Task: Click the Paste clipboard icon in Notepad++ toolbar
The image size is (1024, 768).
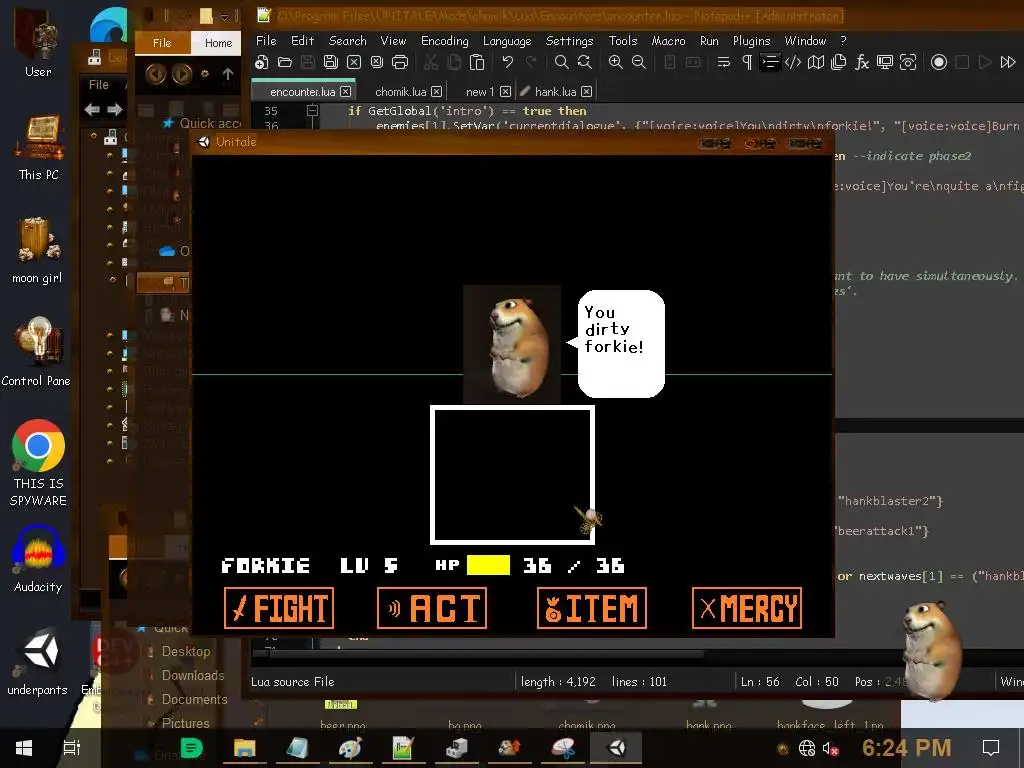Action: tap(477, 62)
